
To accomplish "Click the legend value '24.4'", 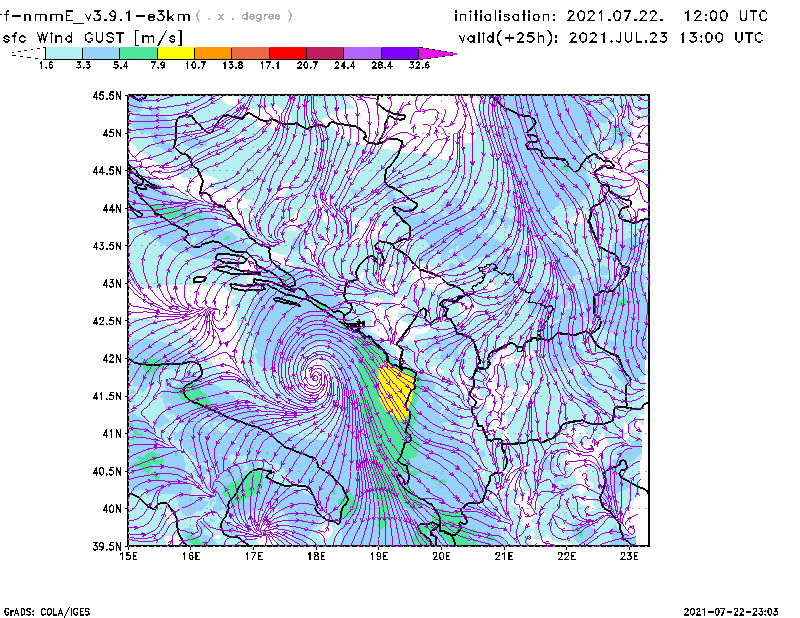I will click(x=344, y=65).
